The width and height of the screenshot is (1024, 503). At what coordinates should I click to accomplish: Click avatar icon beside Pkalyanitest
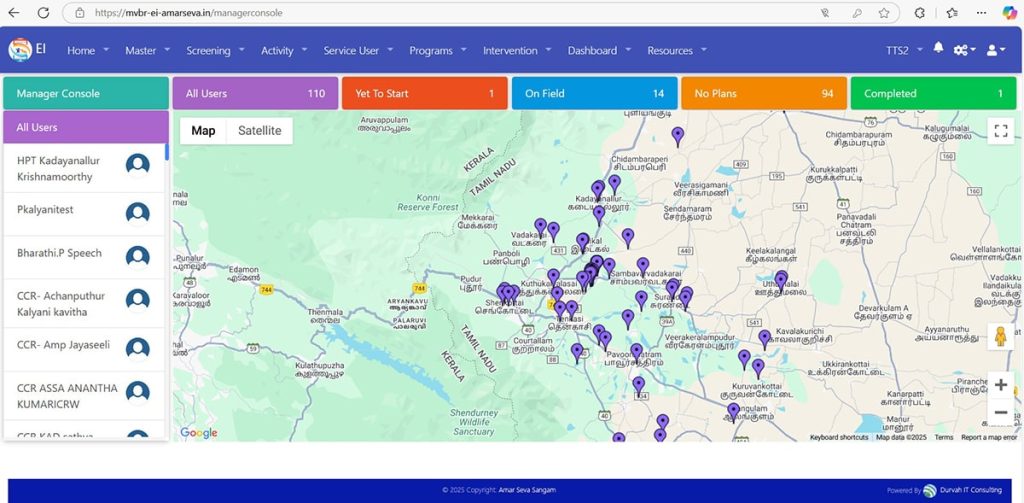[x=138, y=213]
